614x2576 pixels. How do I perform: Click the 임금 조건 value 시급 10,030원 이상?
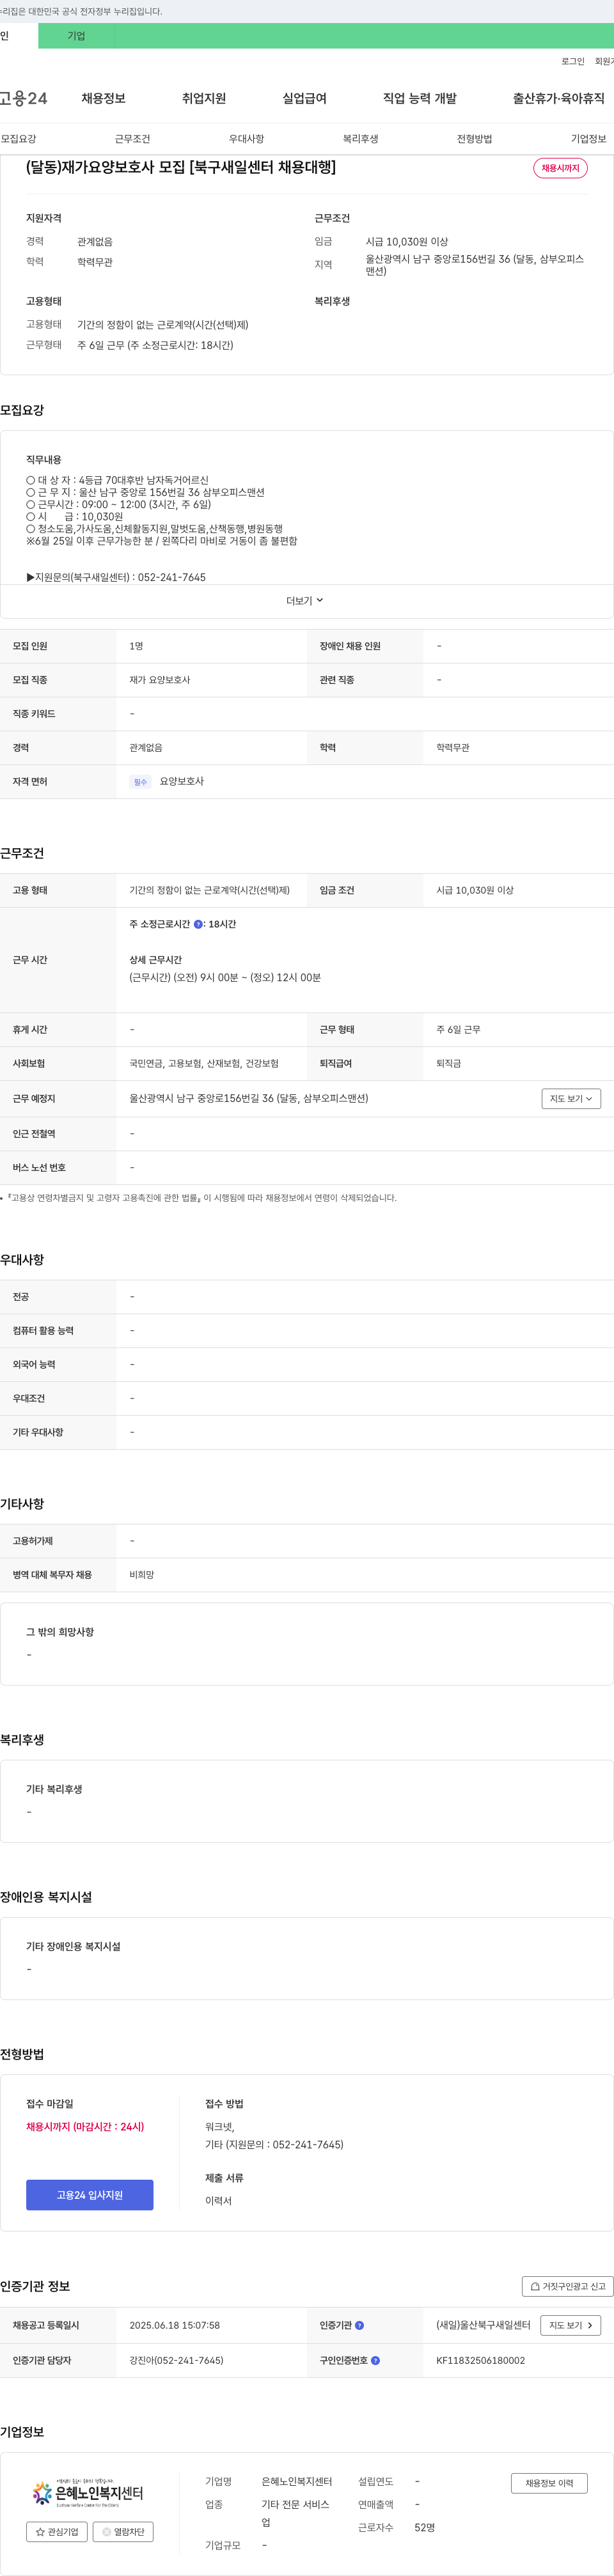pyautogui.click(x=475, y=890)
